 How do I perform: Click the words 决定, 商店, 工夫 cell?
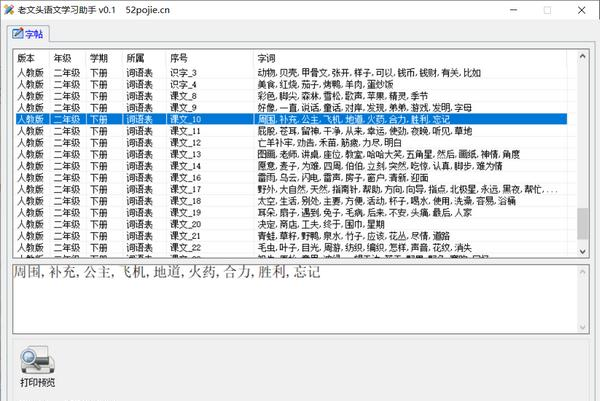[321, 224]
